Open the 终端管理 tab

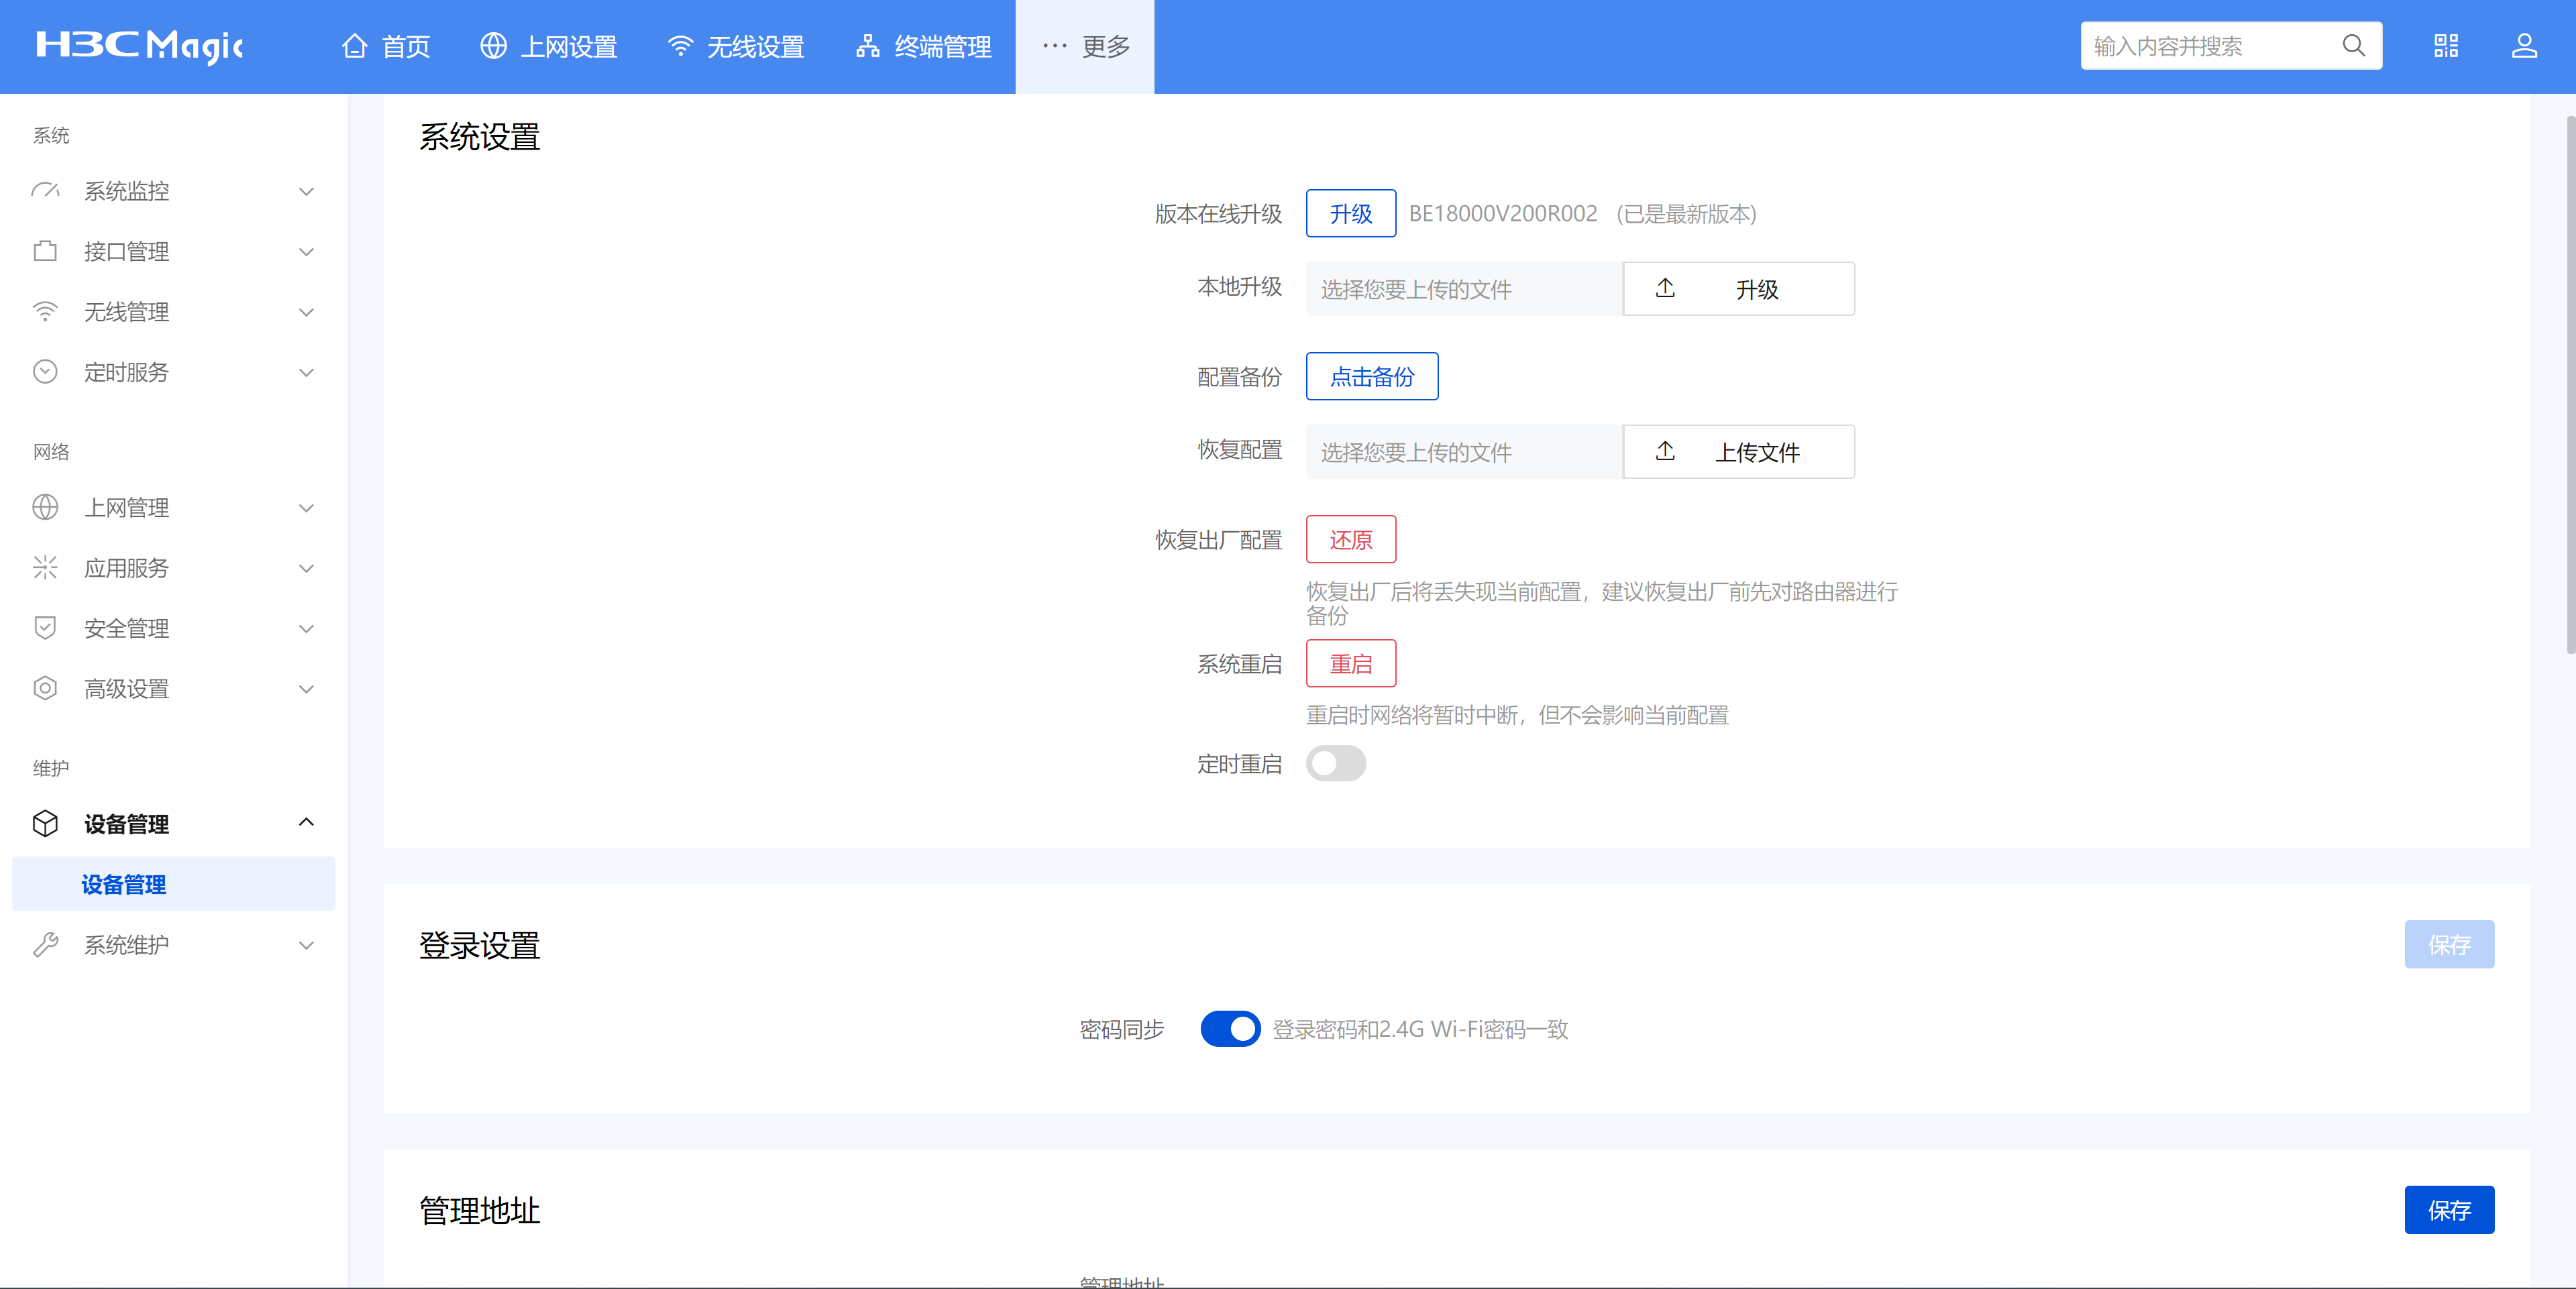click(924, 46)
